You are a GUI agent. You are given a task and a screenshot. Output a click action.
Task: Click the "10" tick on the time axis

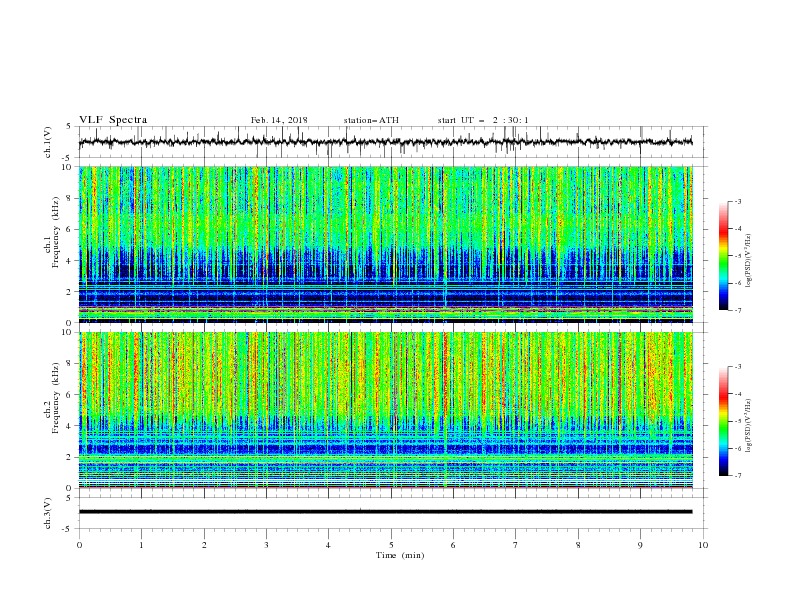pyautogui.click(x=703, y=545)
